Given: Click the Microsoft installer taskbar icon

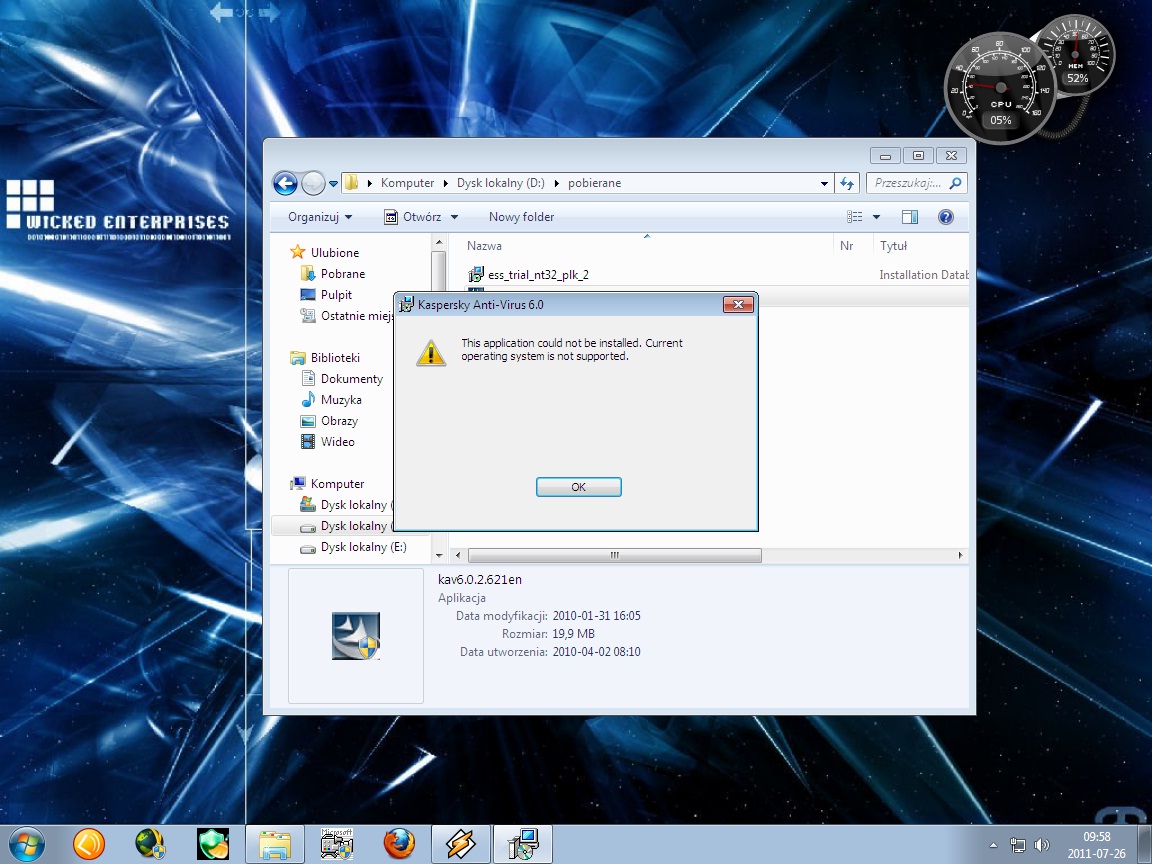Looking at the screenshot, I should (336, 844).
